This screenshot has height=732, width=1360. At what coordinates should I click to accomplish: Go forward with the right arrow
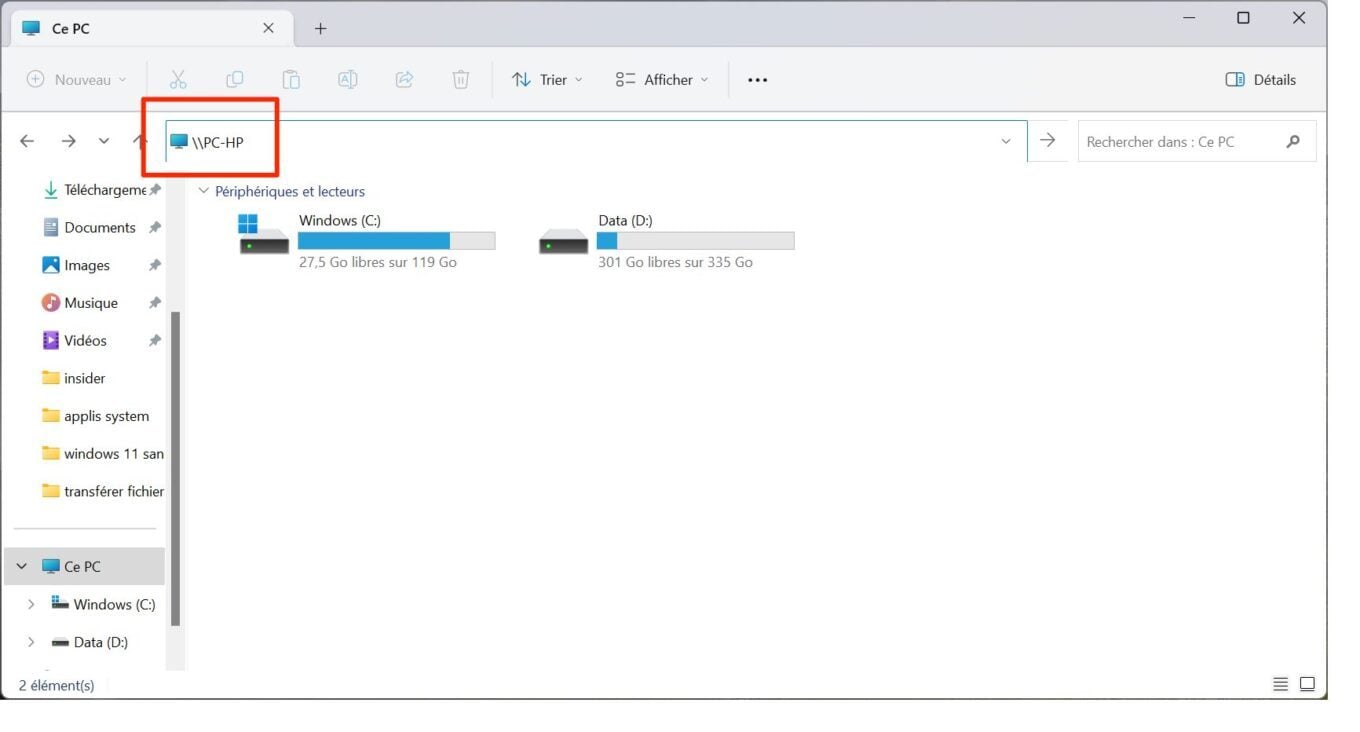click(68, 141)
